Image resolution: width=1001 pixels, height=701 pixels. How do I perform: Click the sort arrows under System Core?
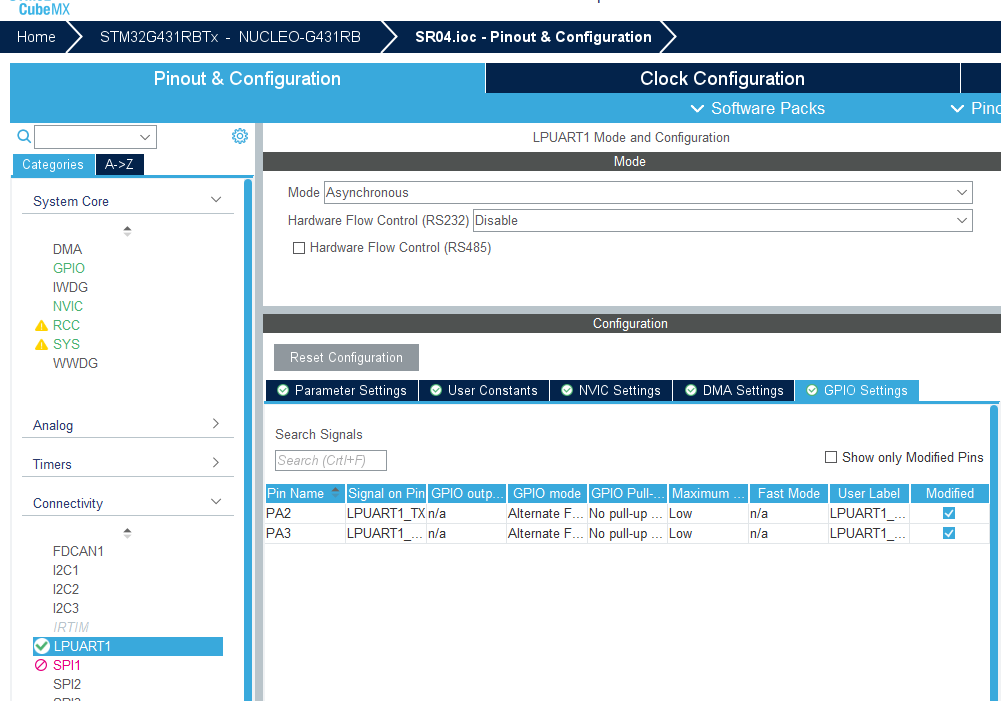127,231
